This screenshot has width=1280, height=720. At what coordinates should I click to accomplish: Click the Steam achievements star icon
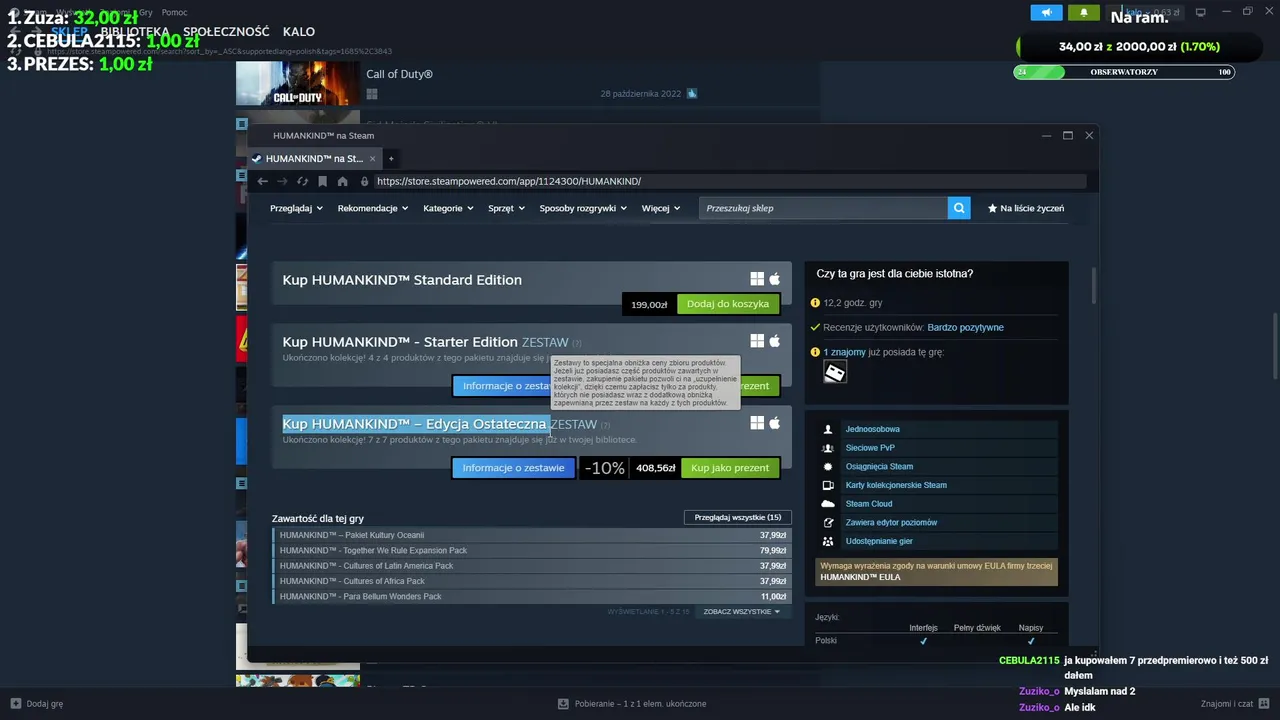(828, 466)
